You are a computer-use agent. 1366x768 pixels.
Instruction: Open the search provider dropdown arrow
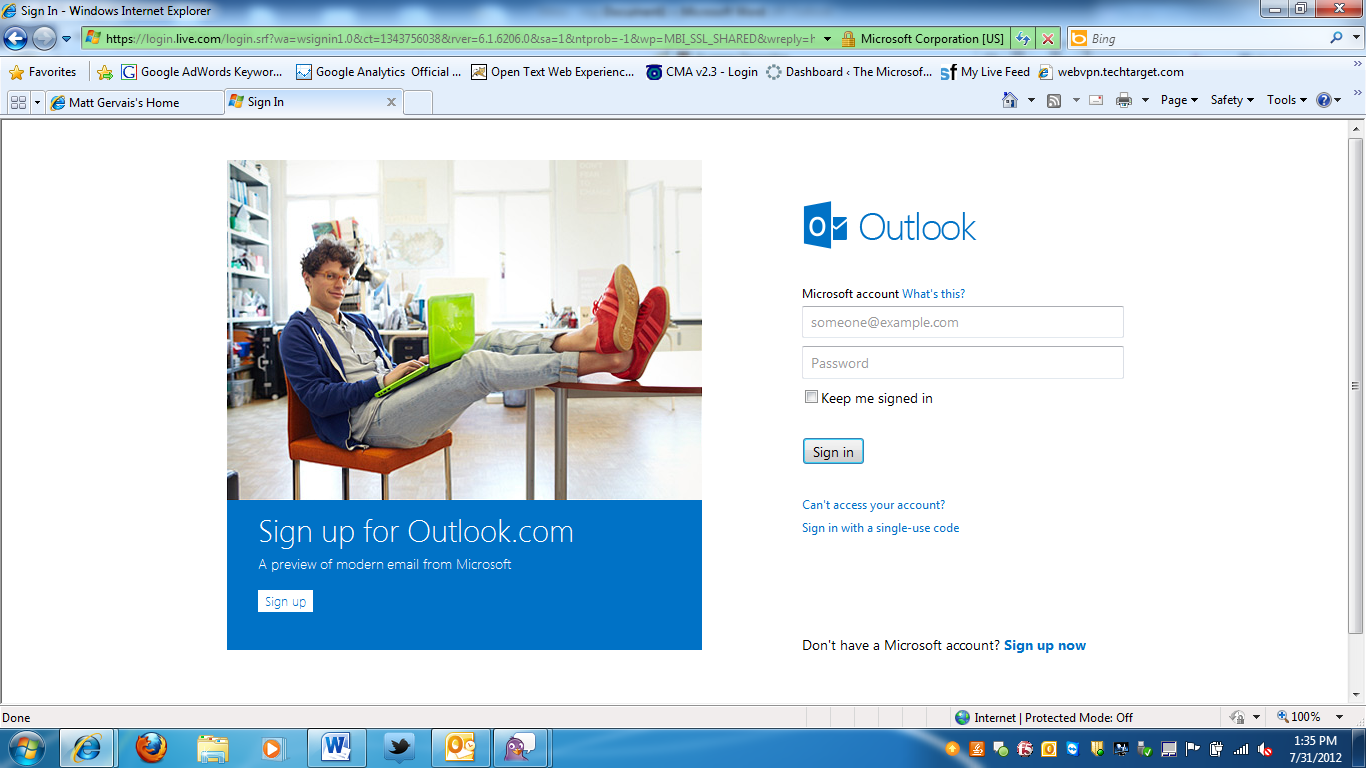click(1355, 39)
